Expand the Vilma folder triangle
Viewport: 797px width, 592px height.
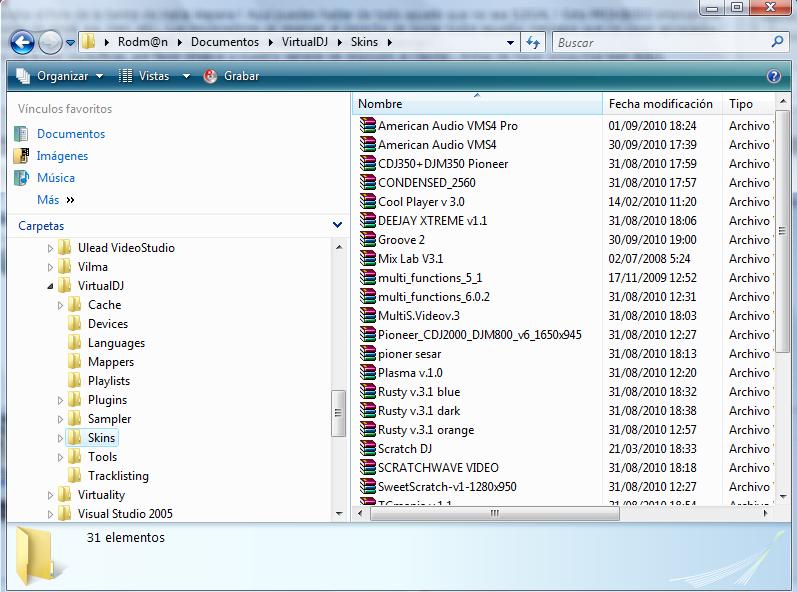pyautogui.click(x=50, y=267)
